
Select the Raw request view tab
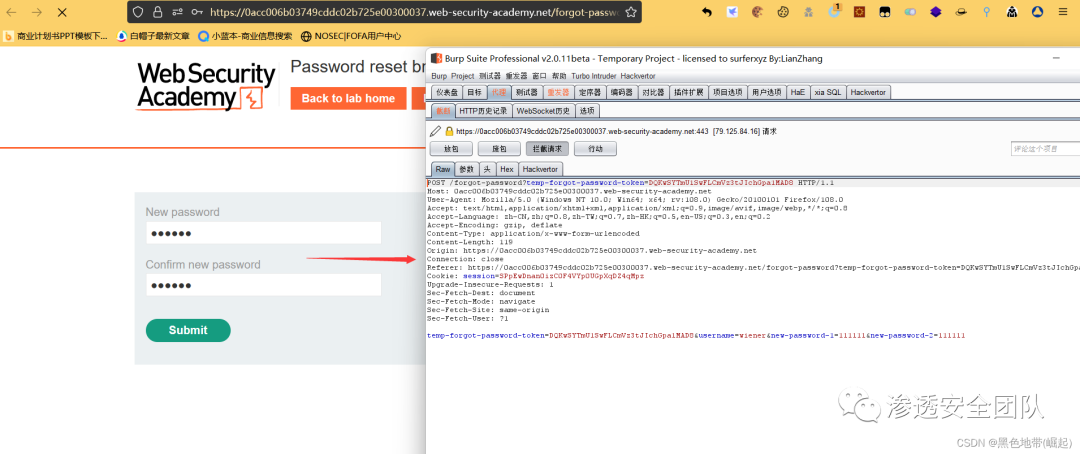[x=442, y=169]
